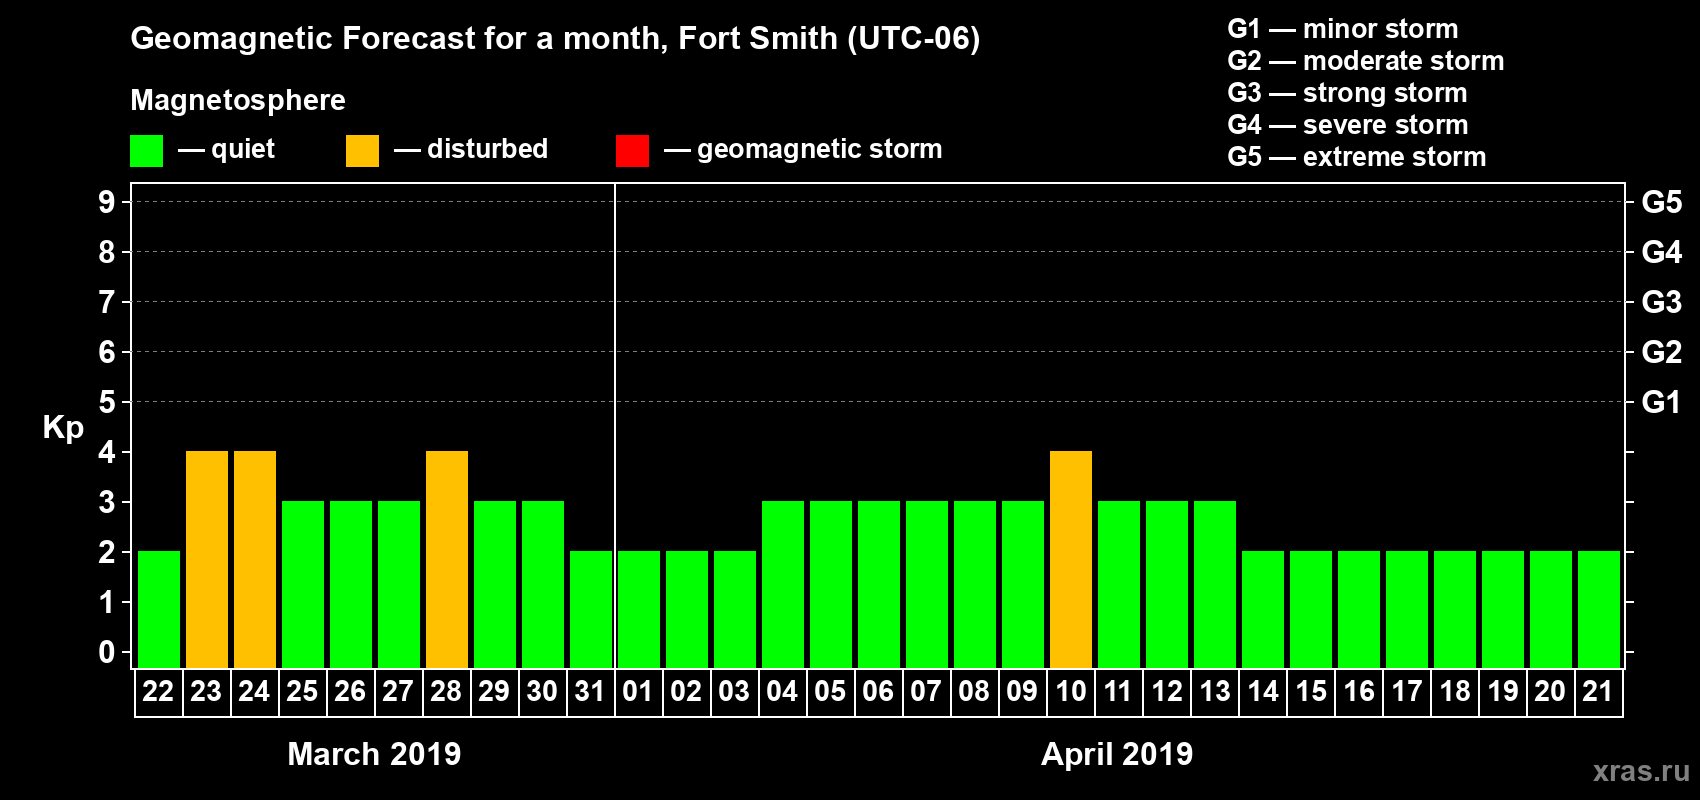Click date label 06 on the axis
The height and width of the screenshot is (800, 1700).
[x=878, y=691]
